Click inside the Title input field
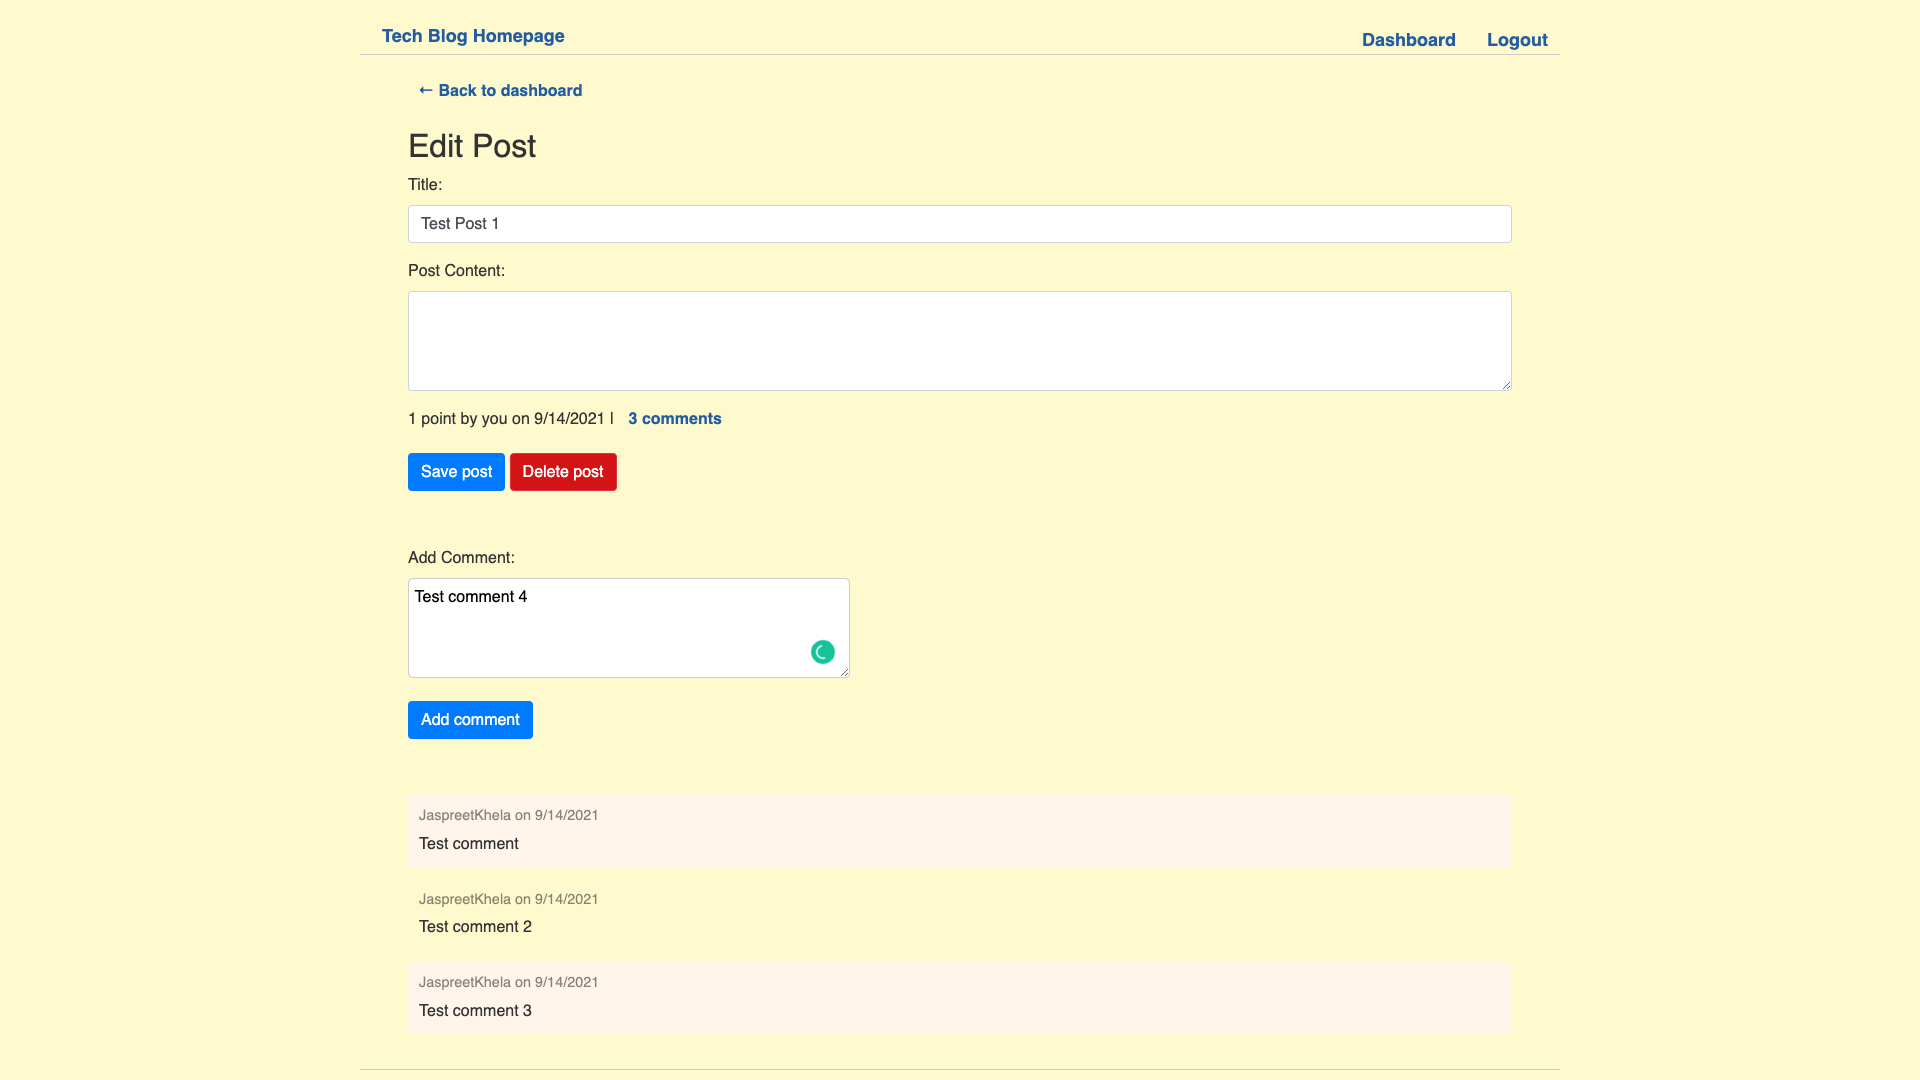 (x=959, y=224)
